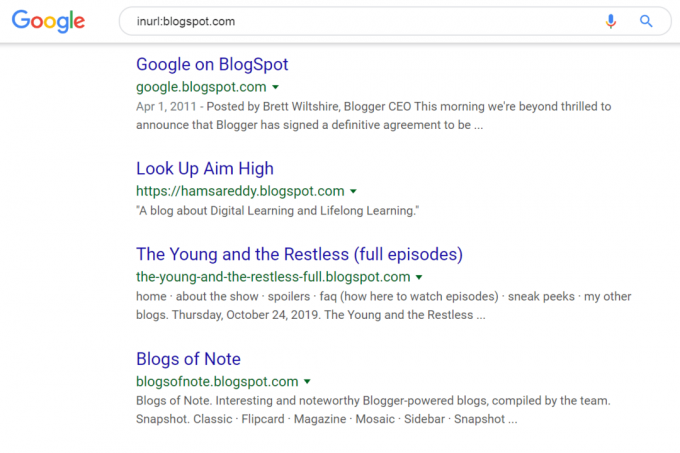Click the magnifying glass search icon

646,21
